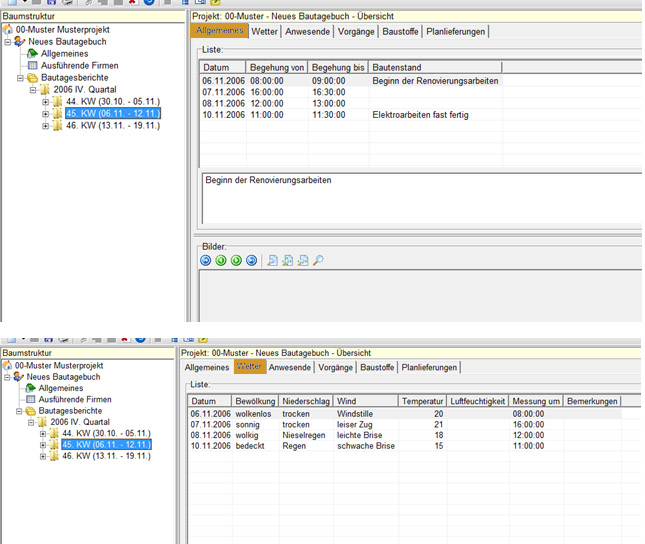This screenshot has width=645, height=544.
Task: Click the second document icon with green arrows in Bilder
Action: coord(287,260)
